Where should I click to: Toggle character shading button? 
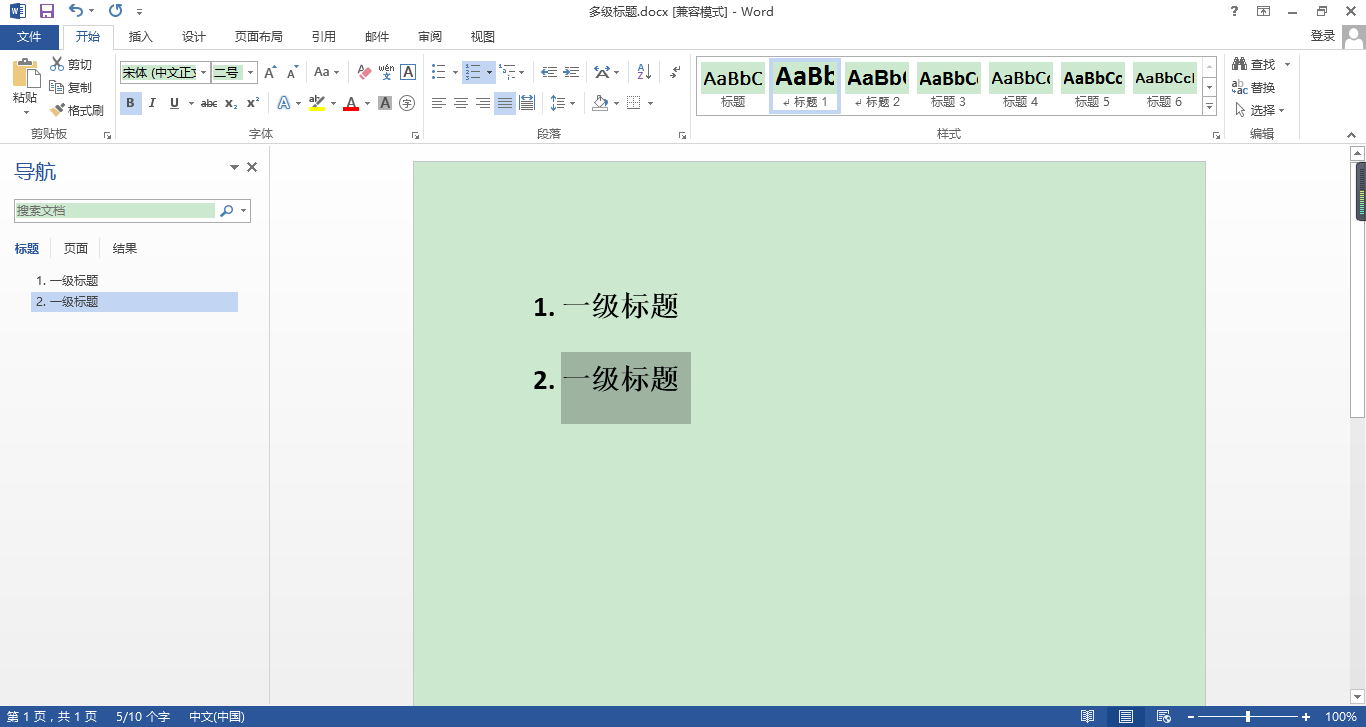pos(385,103)
